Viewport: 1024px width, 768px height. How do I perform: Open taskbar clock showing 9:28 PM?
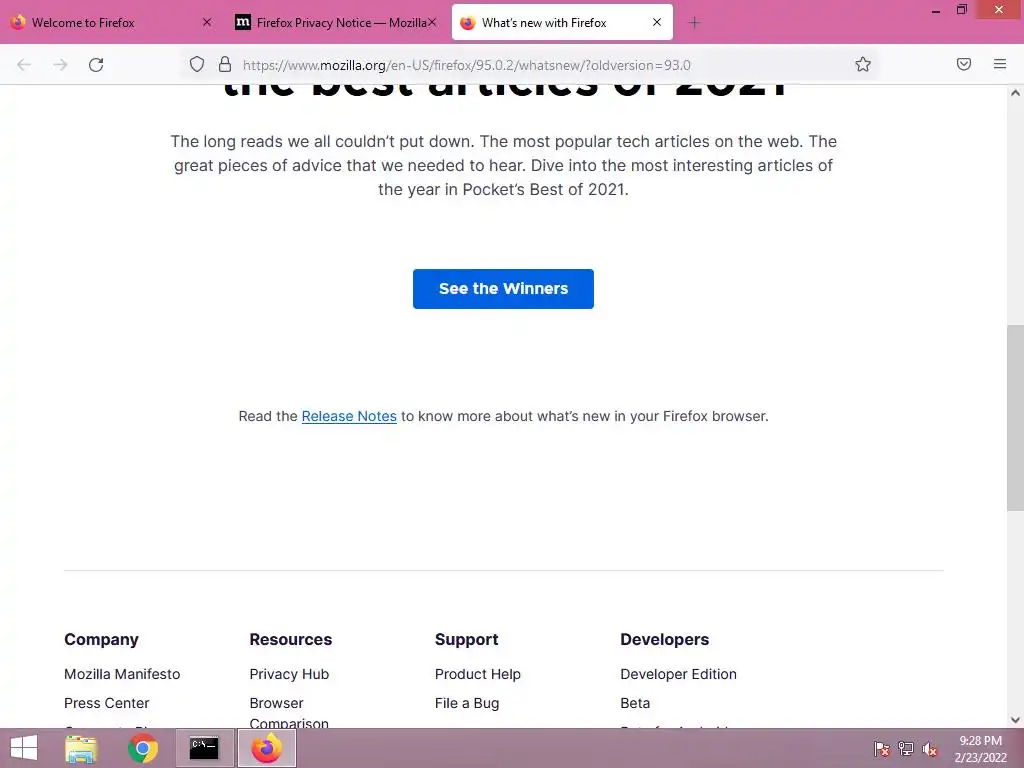980,748
